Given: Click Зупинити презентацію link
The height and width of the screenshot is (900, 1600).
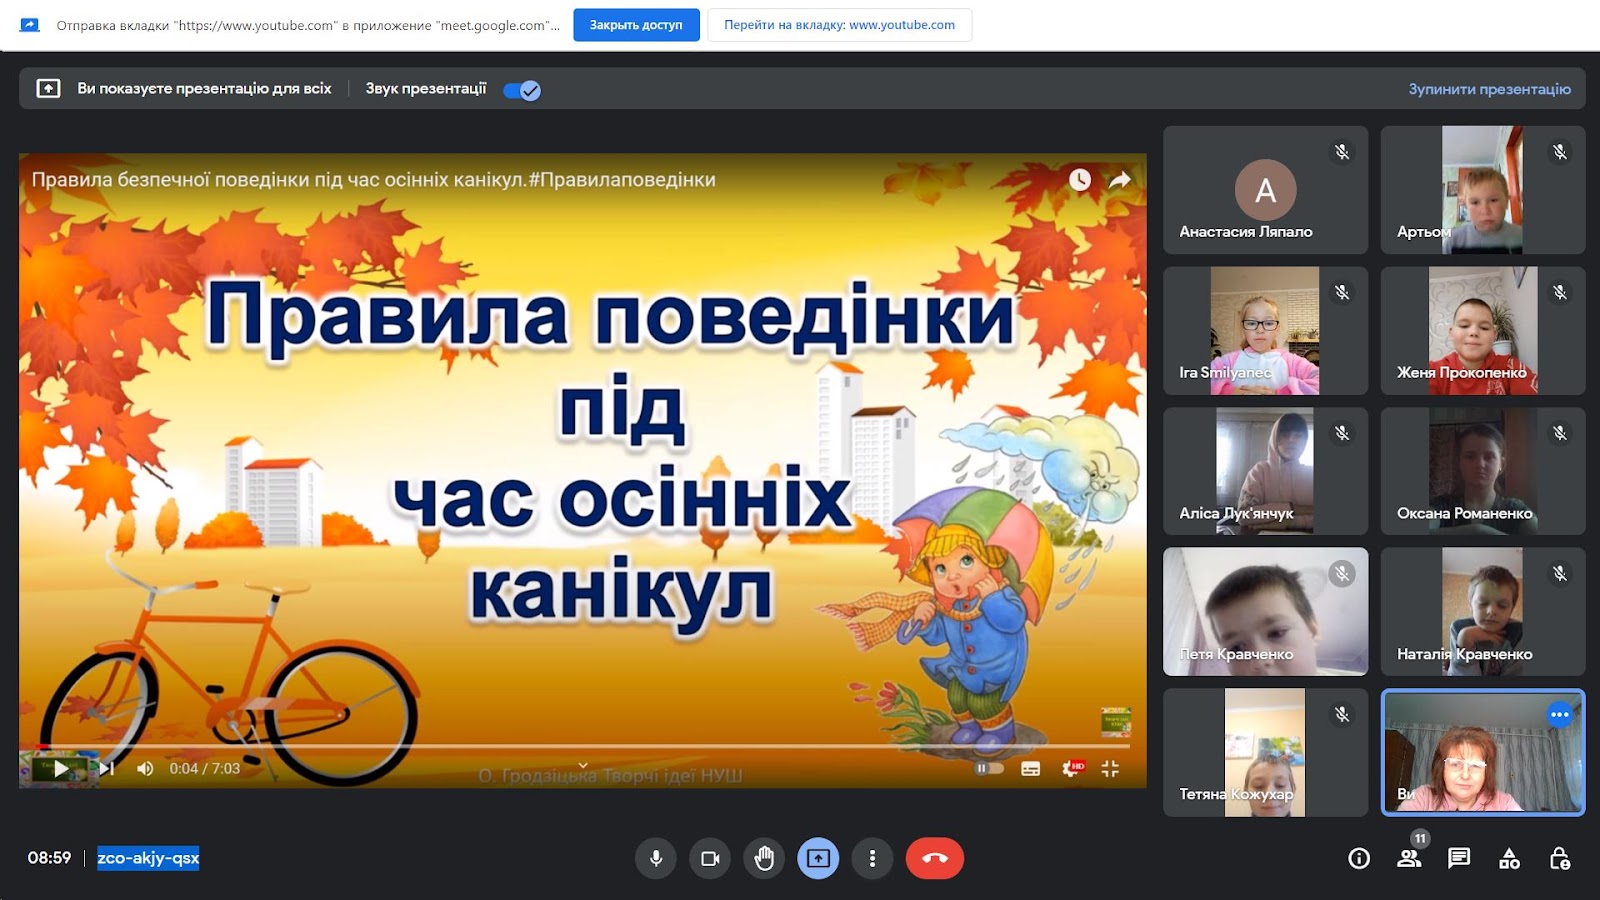Looking at the screenshot, I should click(x=1489, y=89).
